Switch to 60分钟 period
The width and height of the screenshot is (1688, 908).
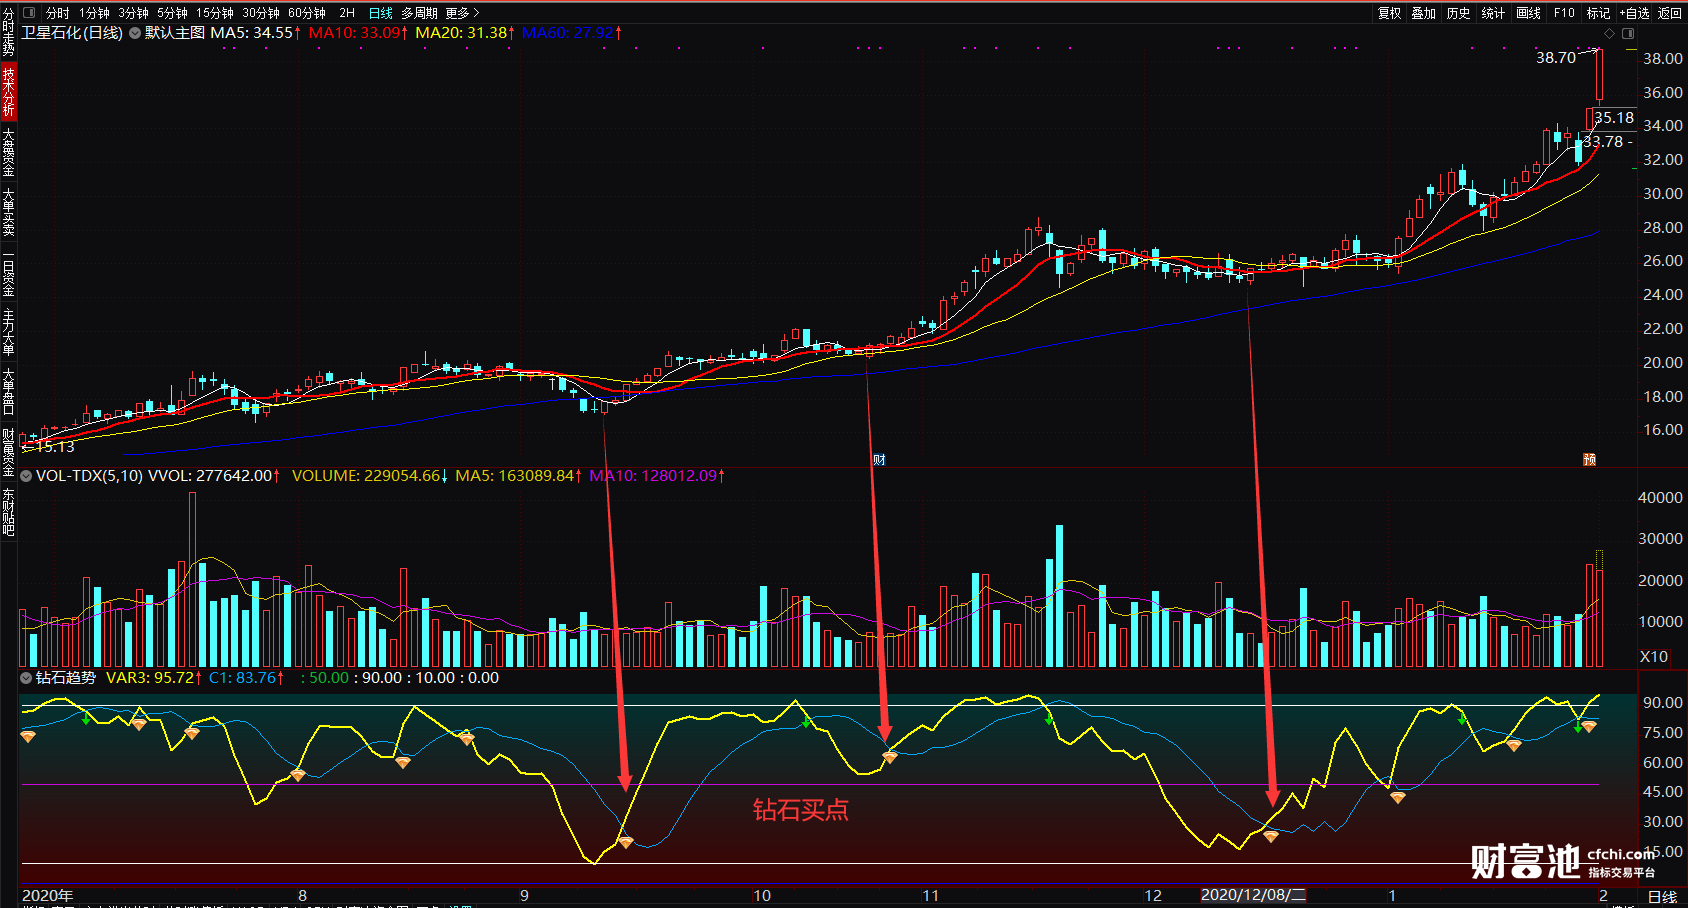click(x=307, y=13)
